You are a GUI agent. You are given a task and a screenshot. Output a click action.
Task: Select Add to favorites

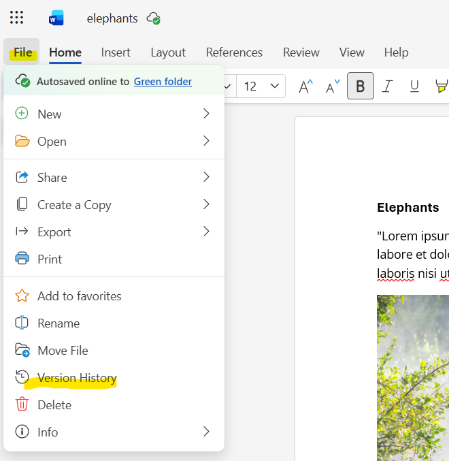[x=114, y=296]
